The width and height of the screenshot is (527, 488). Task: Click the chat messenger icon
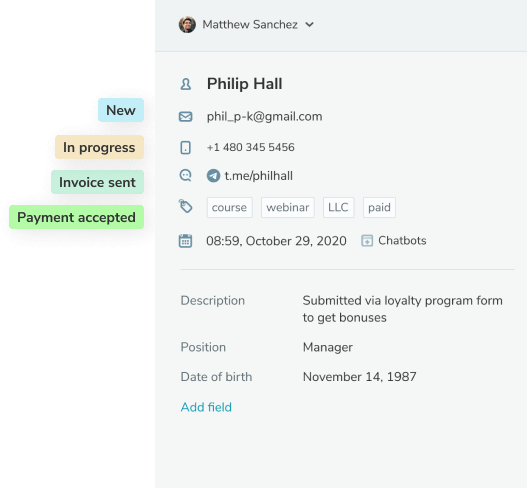click(186, 175)
